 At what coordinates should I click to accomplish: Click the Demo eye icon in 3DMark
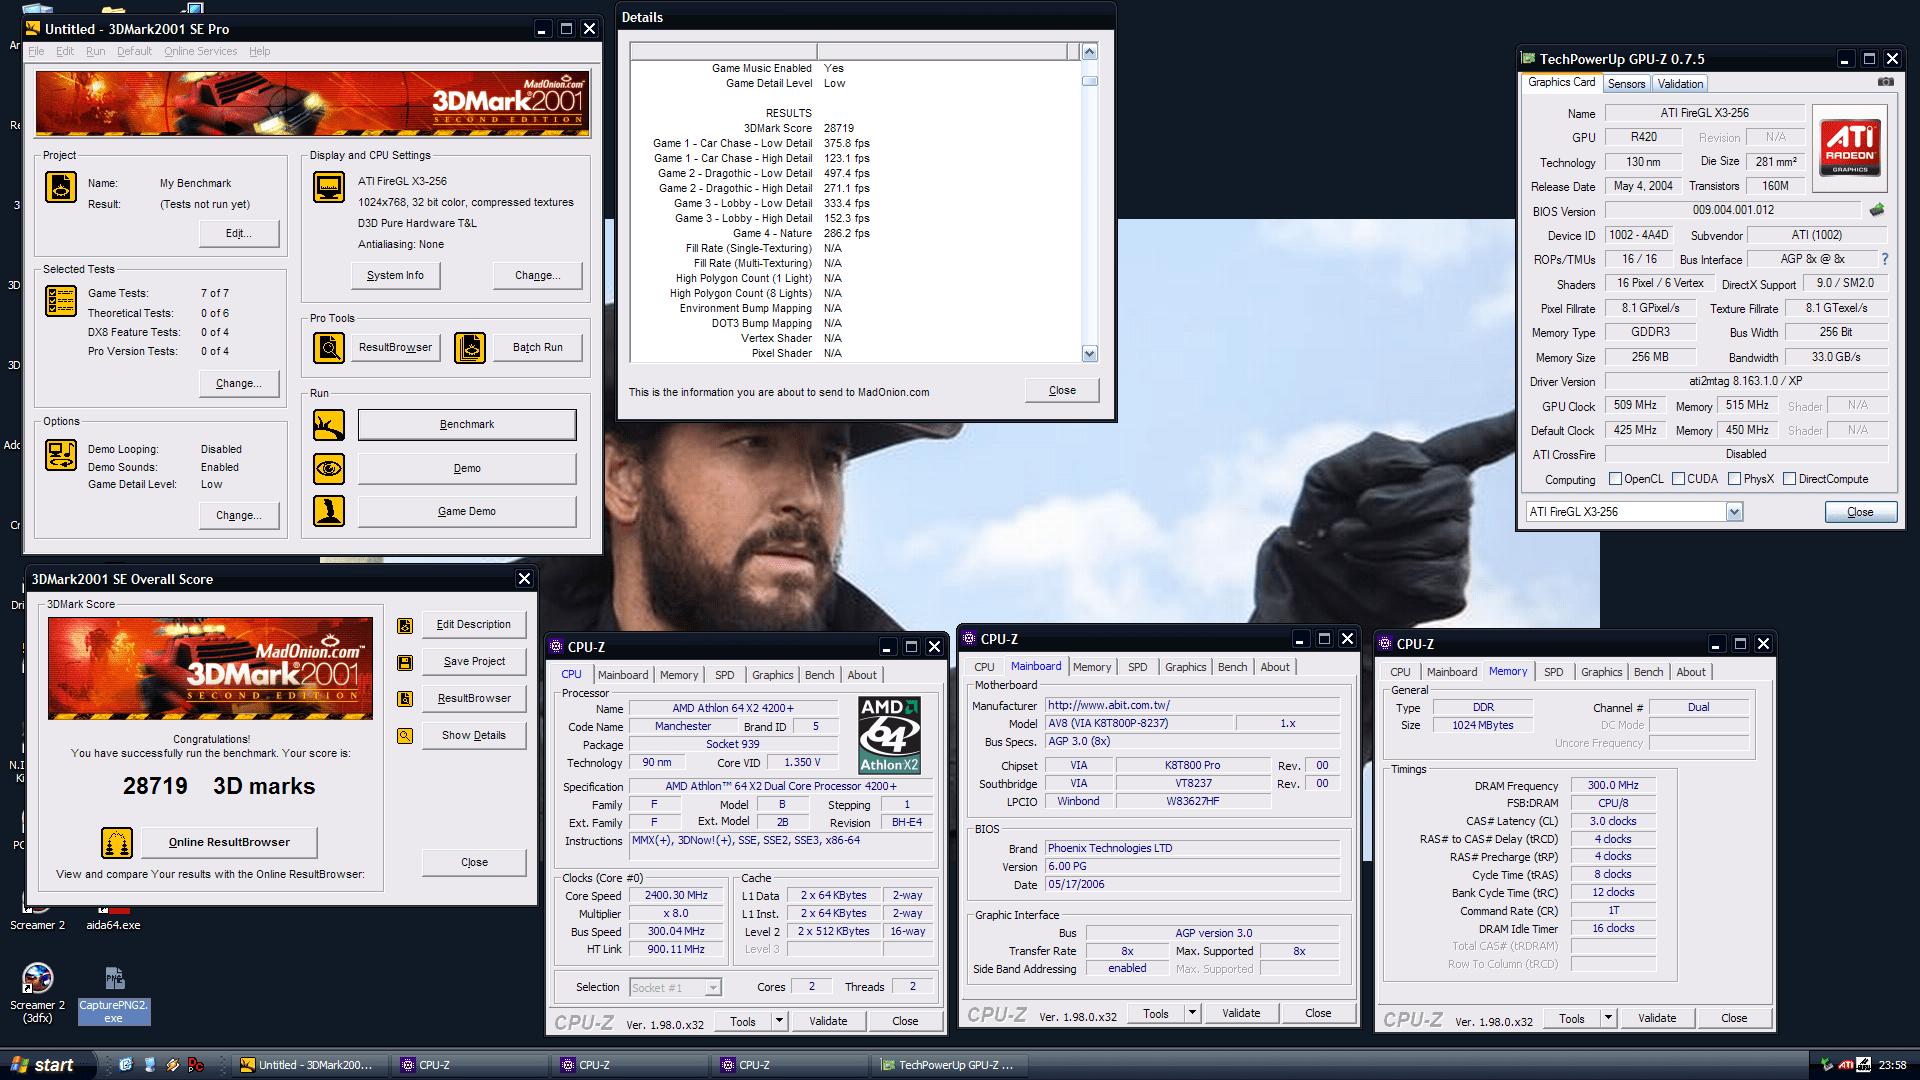tap(329, 468)
